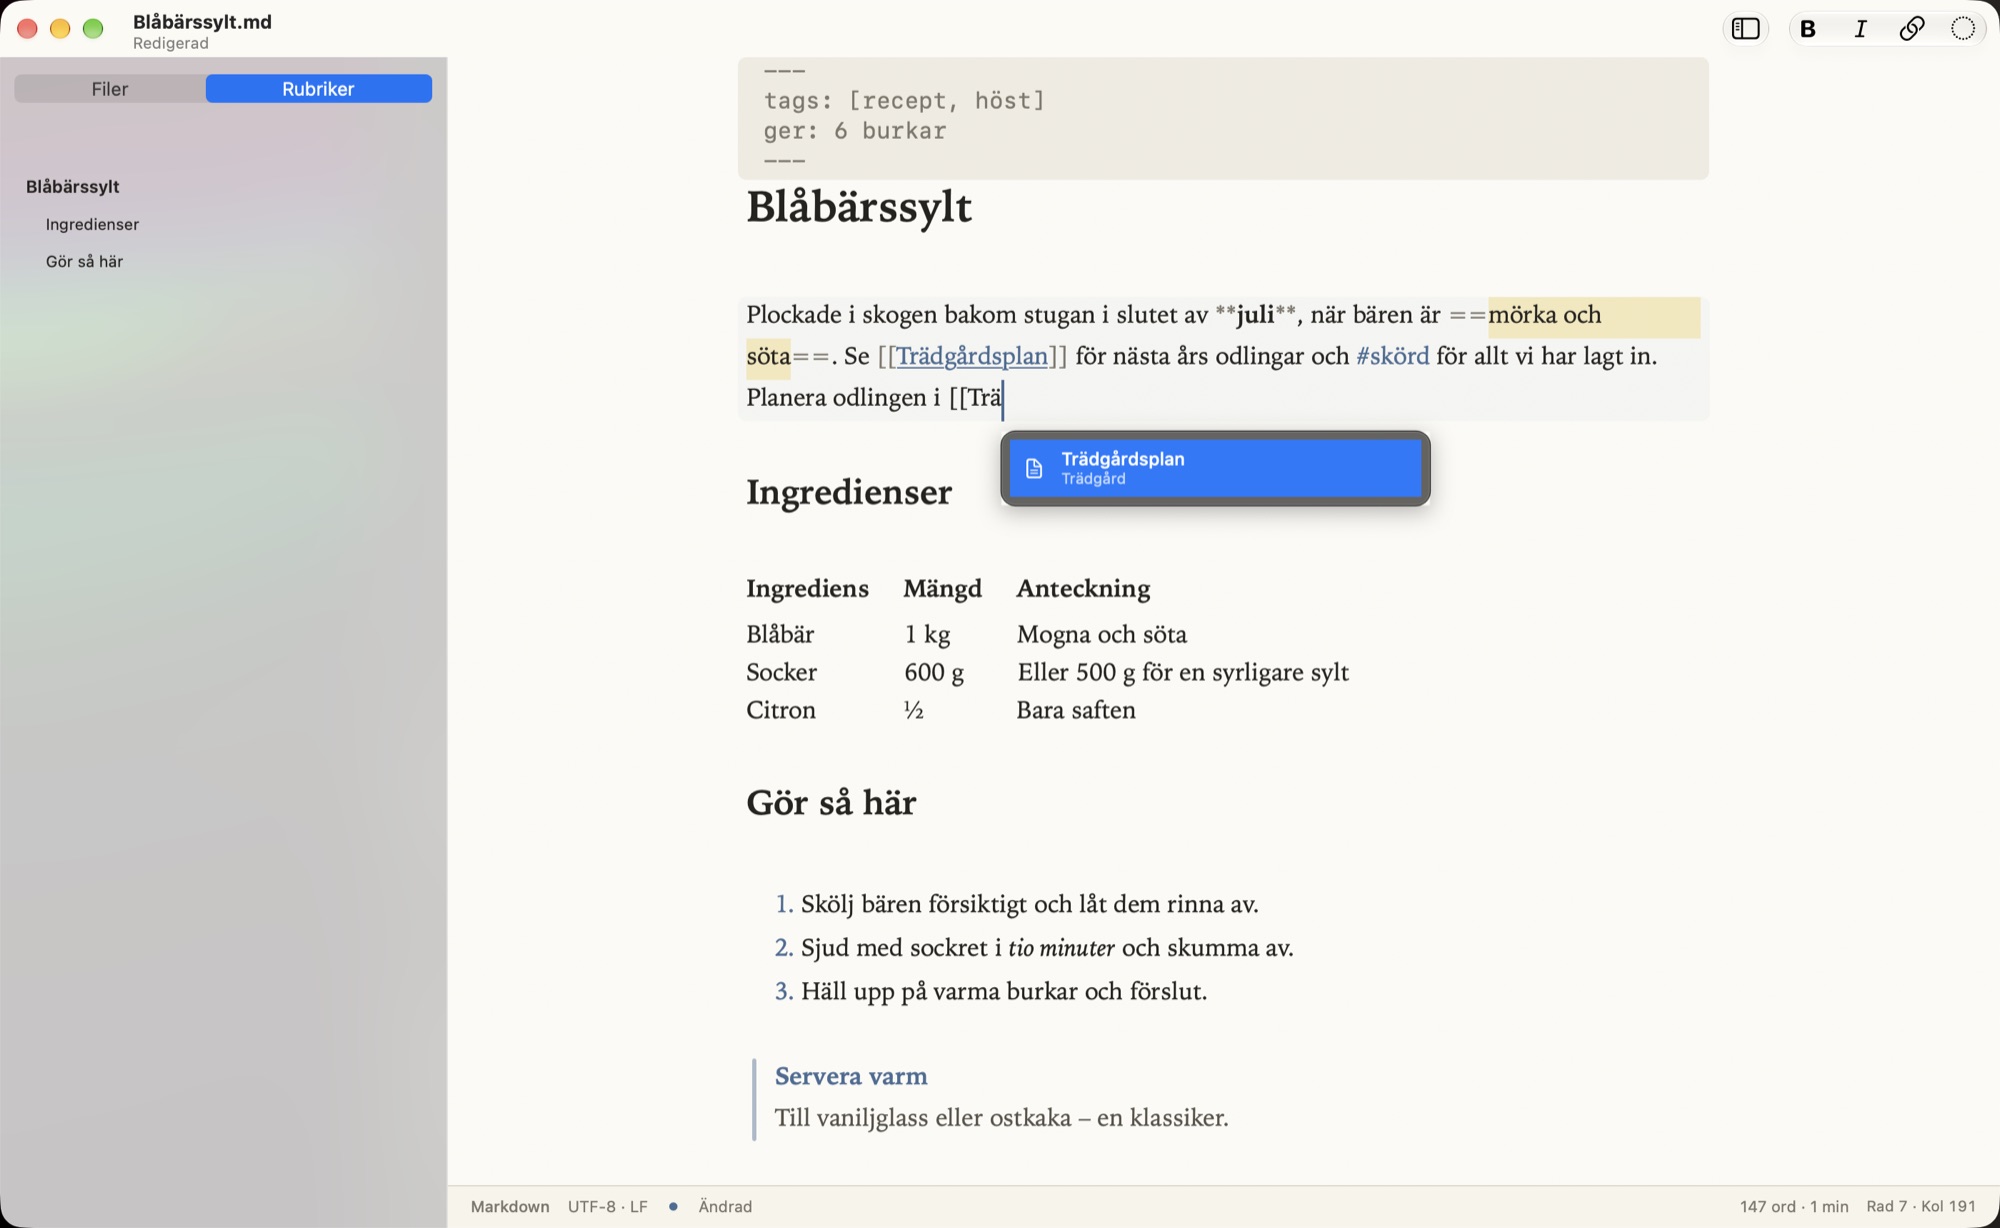Switch to the Rubriker tab
The image size is (2000, 1228).
pyautogui.click(x=318, y=89)
